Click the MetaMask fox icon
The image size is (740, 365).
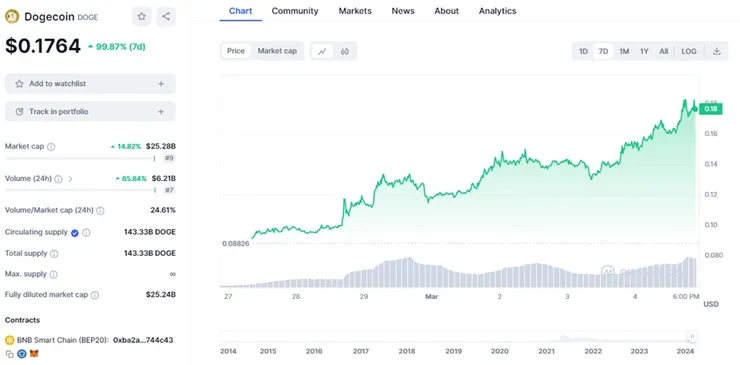(x=34, y=354)
